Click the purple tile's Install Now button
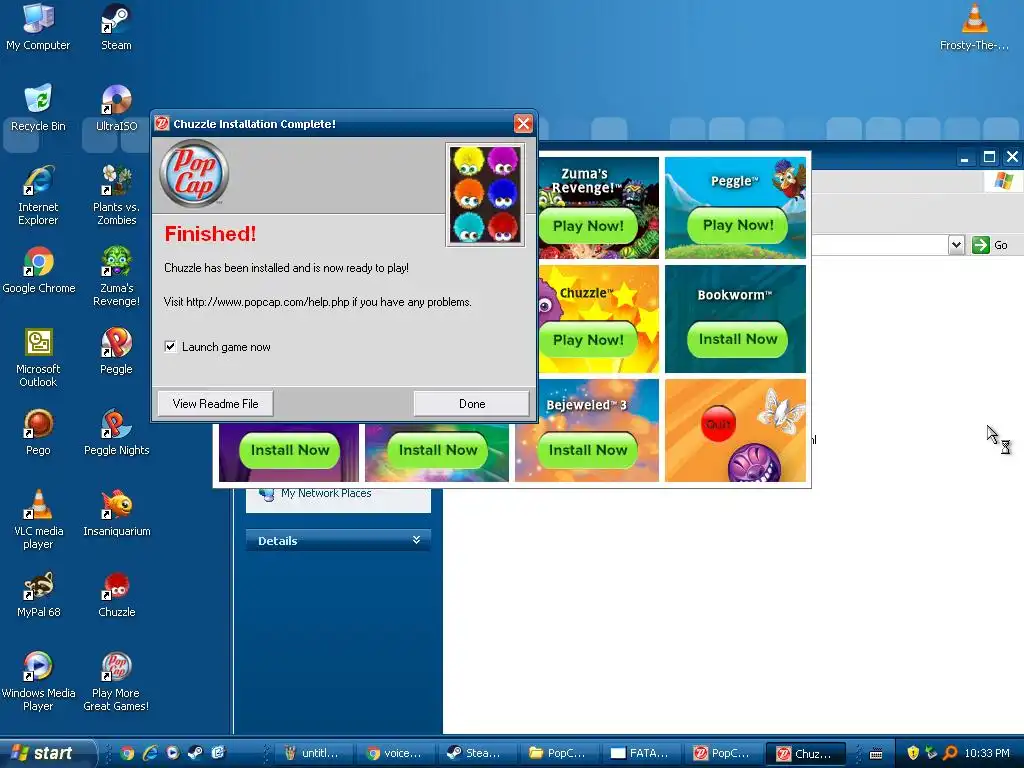This screenshot has height=768, width=1024. coord(289,450)
